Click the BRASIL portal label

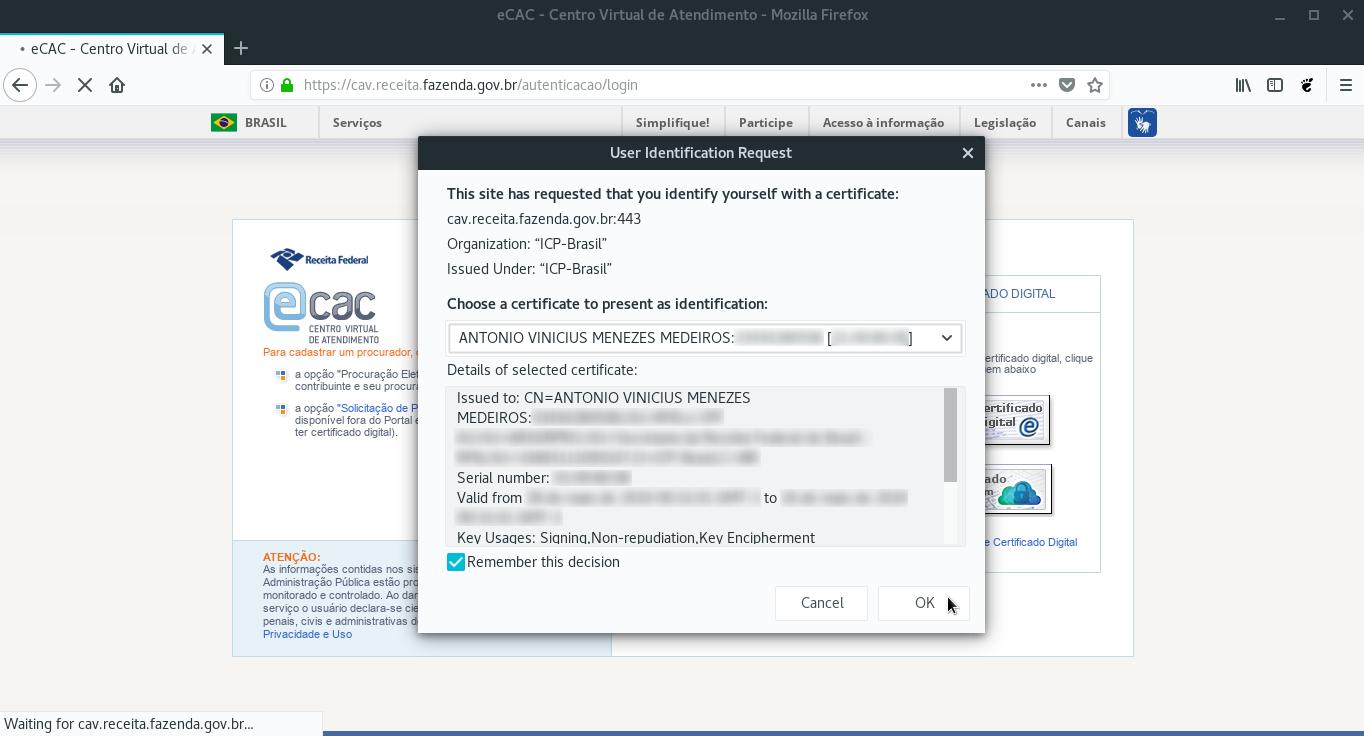[x=266, y=122]
